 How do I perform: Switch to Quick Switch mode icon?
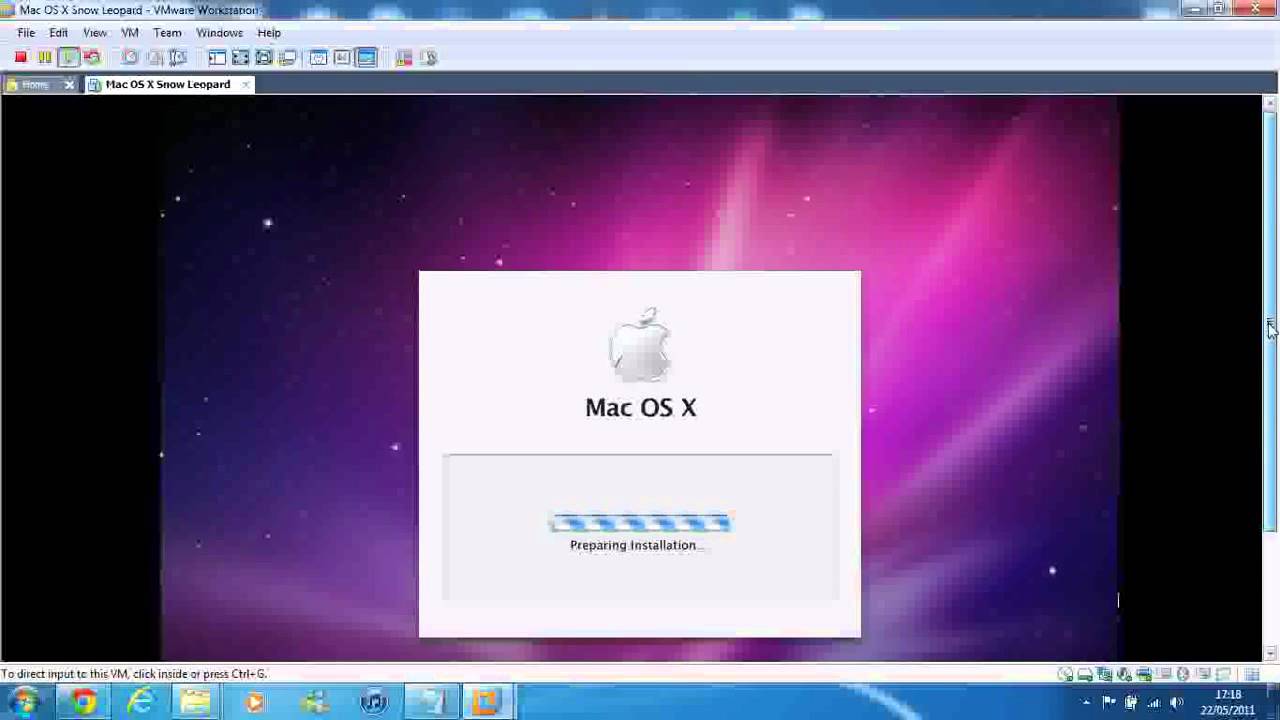click(x=241, y=58)
